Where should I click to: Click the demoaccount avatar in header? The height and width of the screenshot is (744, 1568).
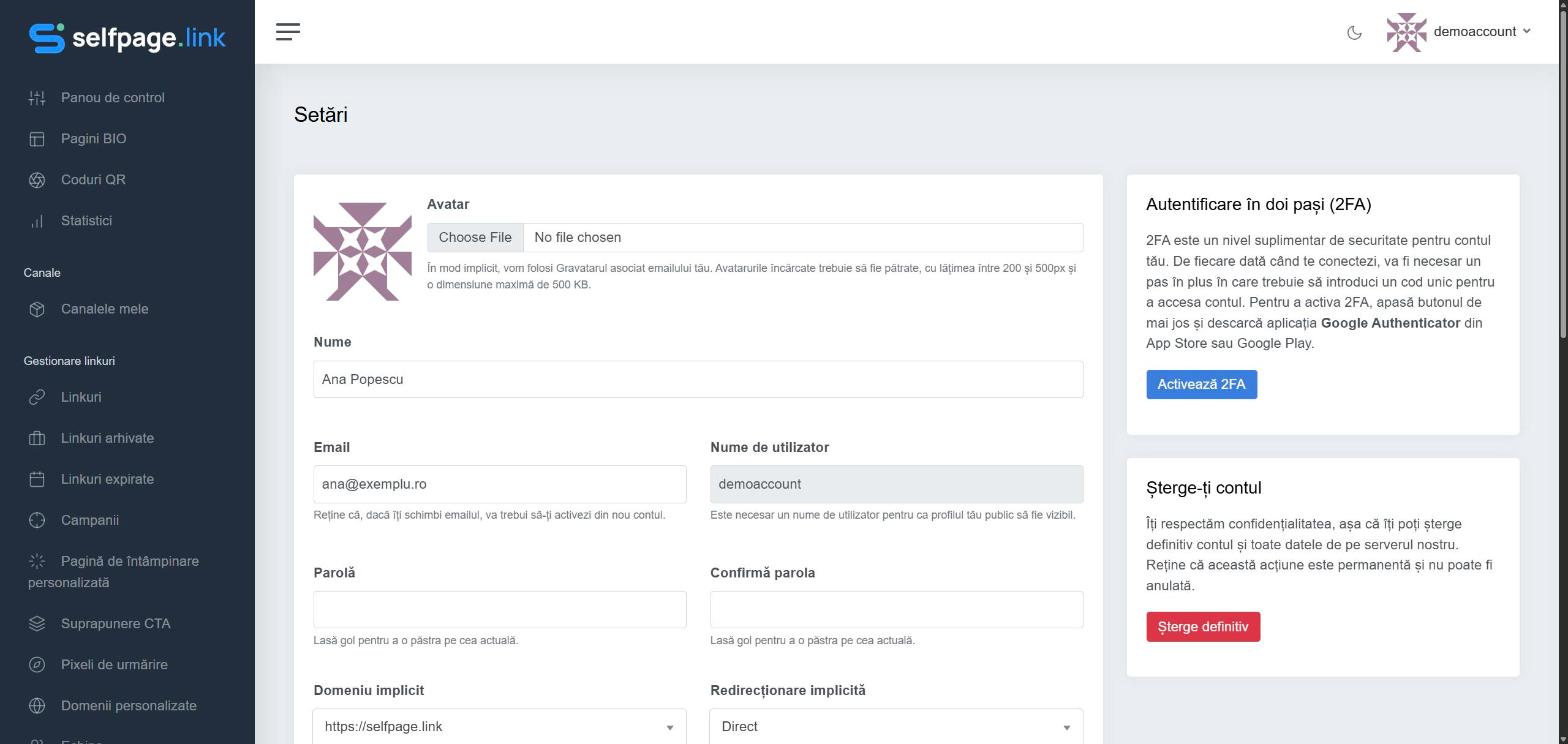coord(1406,32)
